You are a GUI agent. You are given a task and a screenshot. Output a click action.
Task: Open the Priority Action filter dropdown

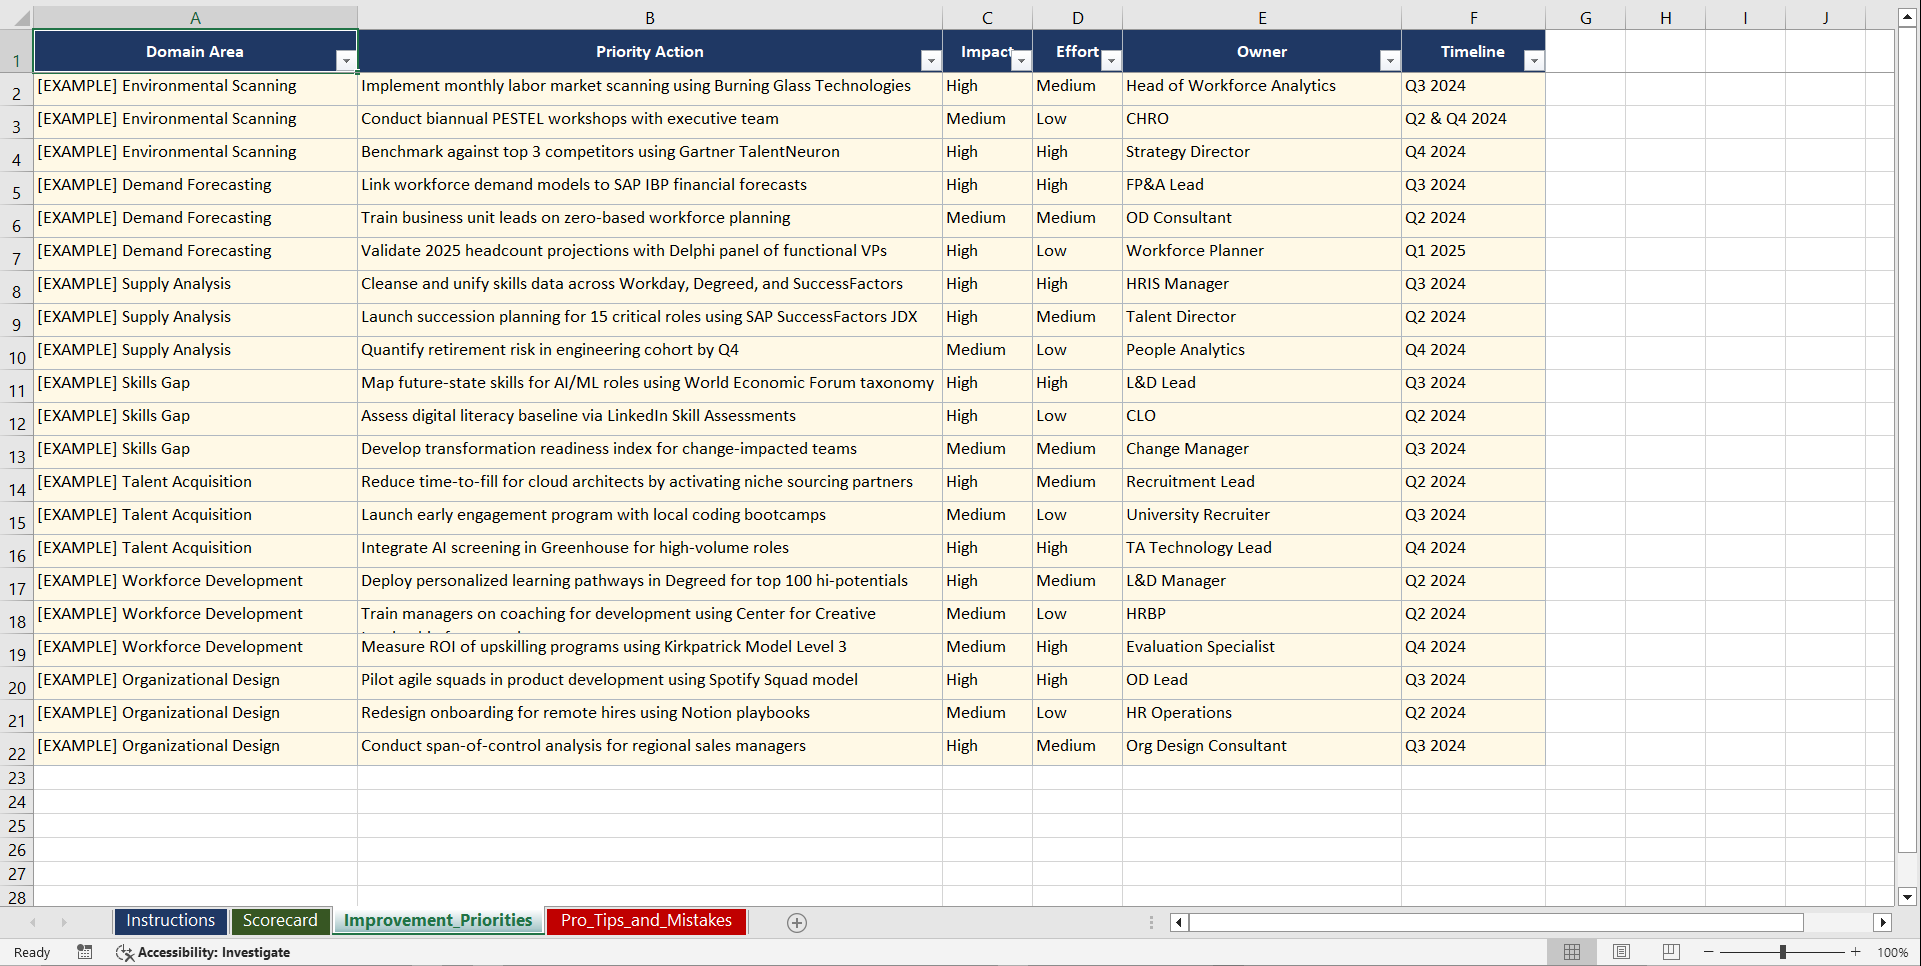[x=930, y=60]
